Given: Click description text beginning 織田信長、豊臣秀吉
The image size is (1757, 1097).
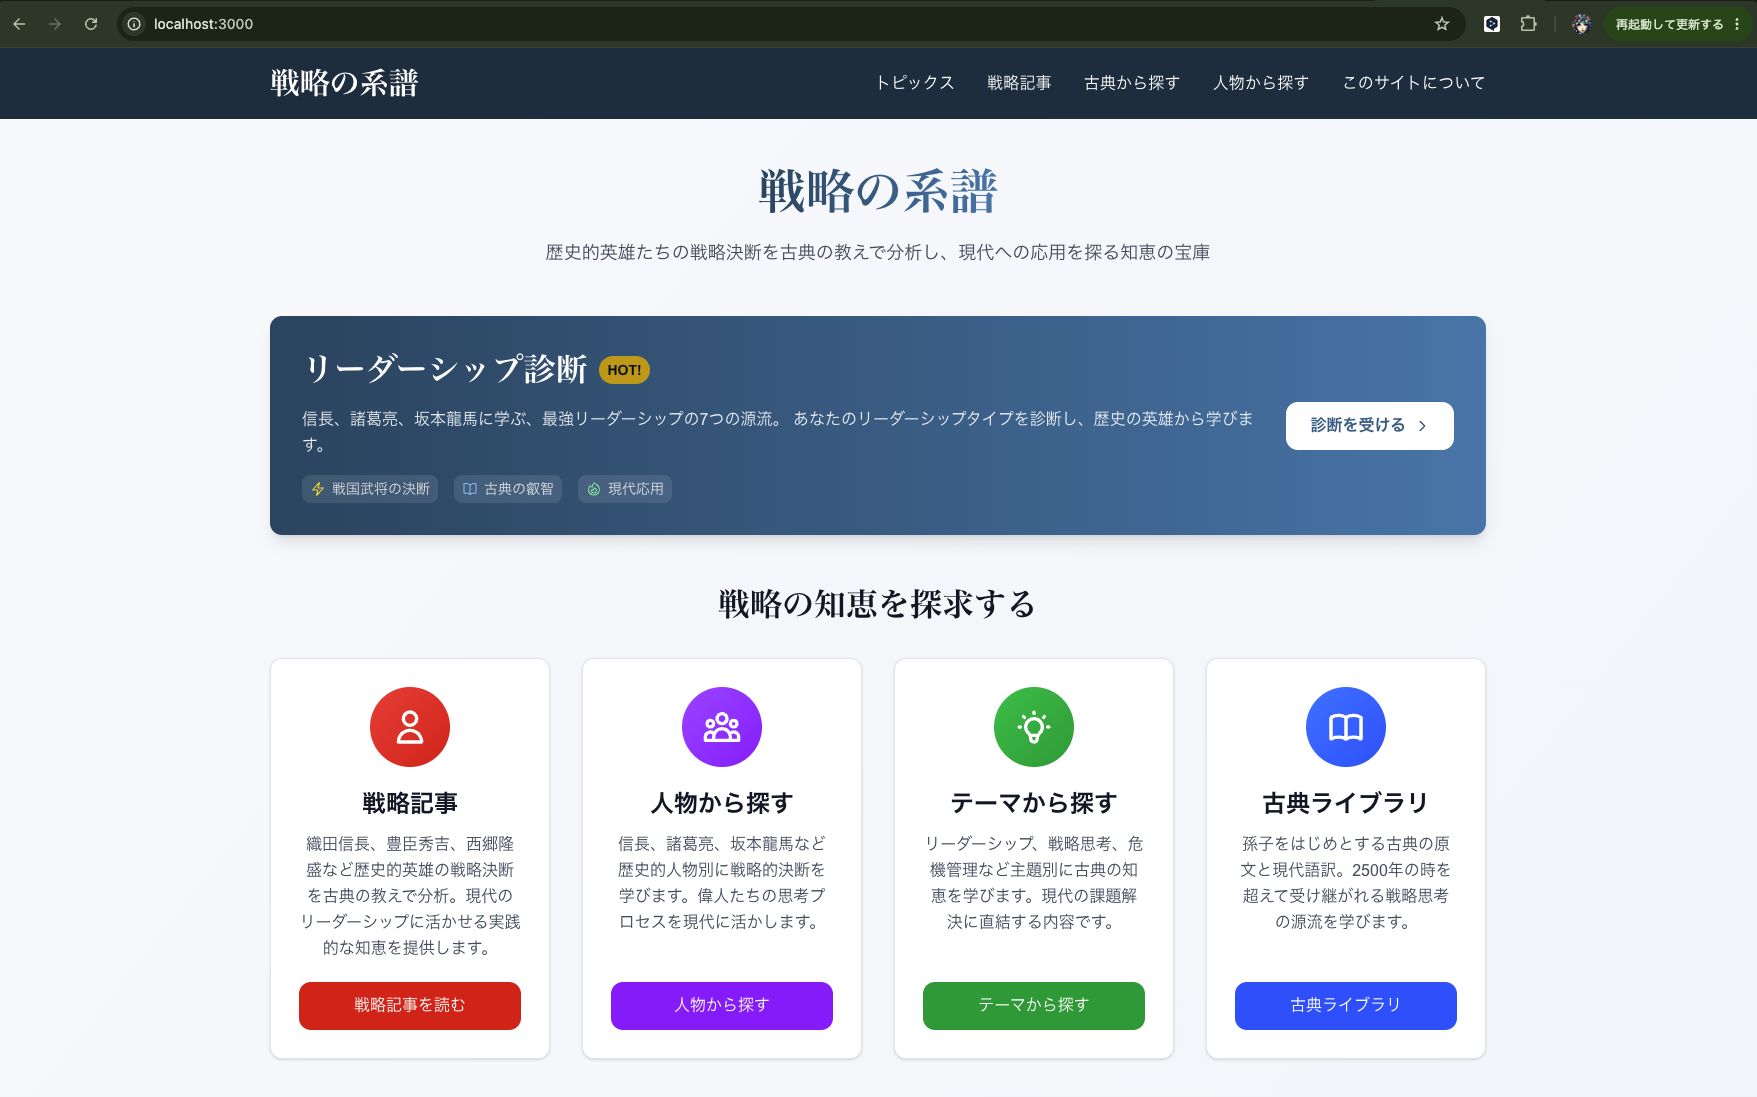Looking at the screenshot, I should (410, 896).
